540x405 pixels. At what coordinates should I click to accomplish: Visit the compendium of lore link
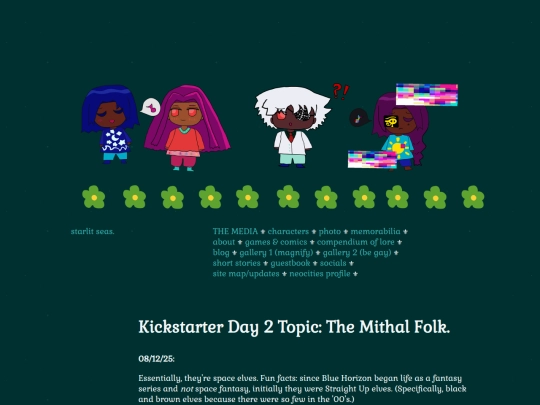coord(355,242)
